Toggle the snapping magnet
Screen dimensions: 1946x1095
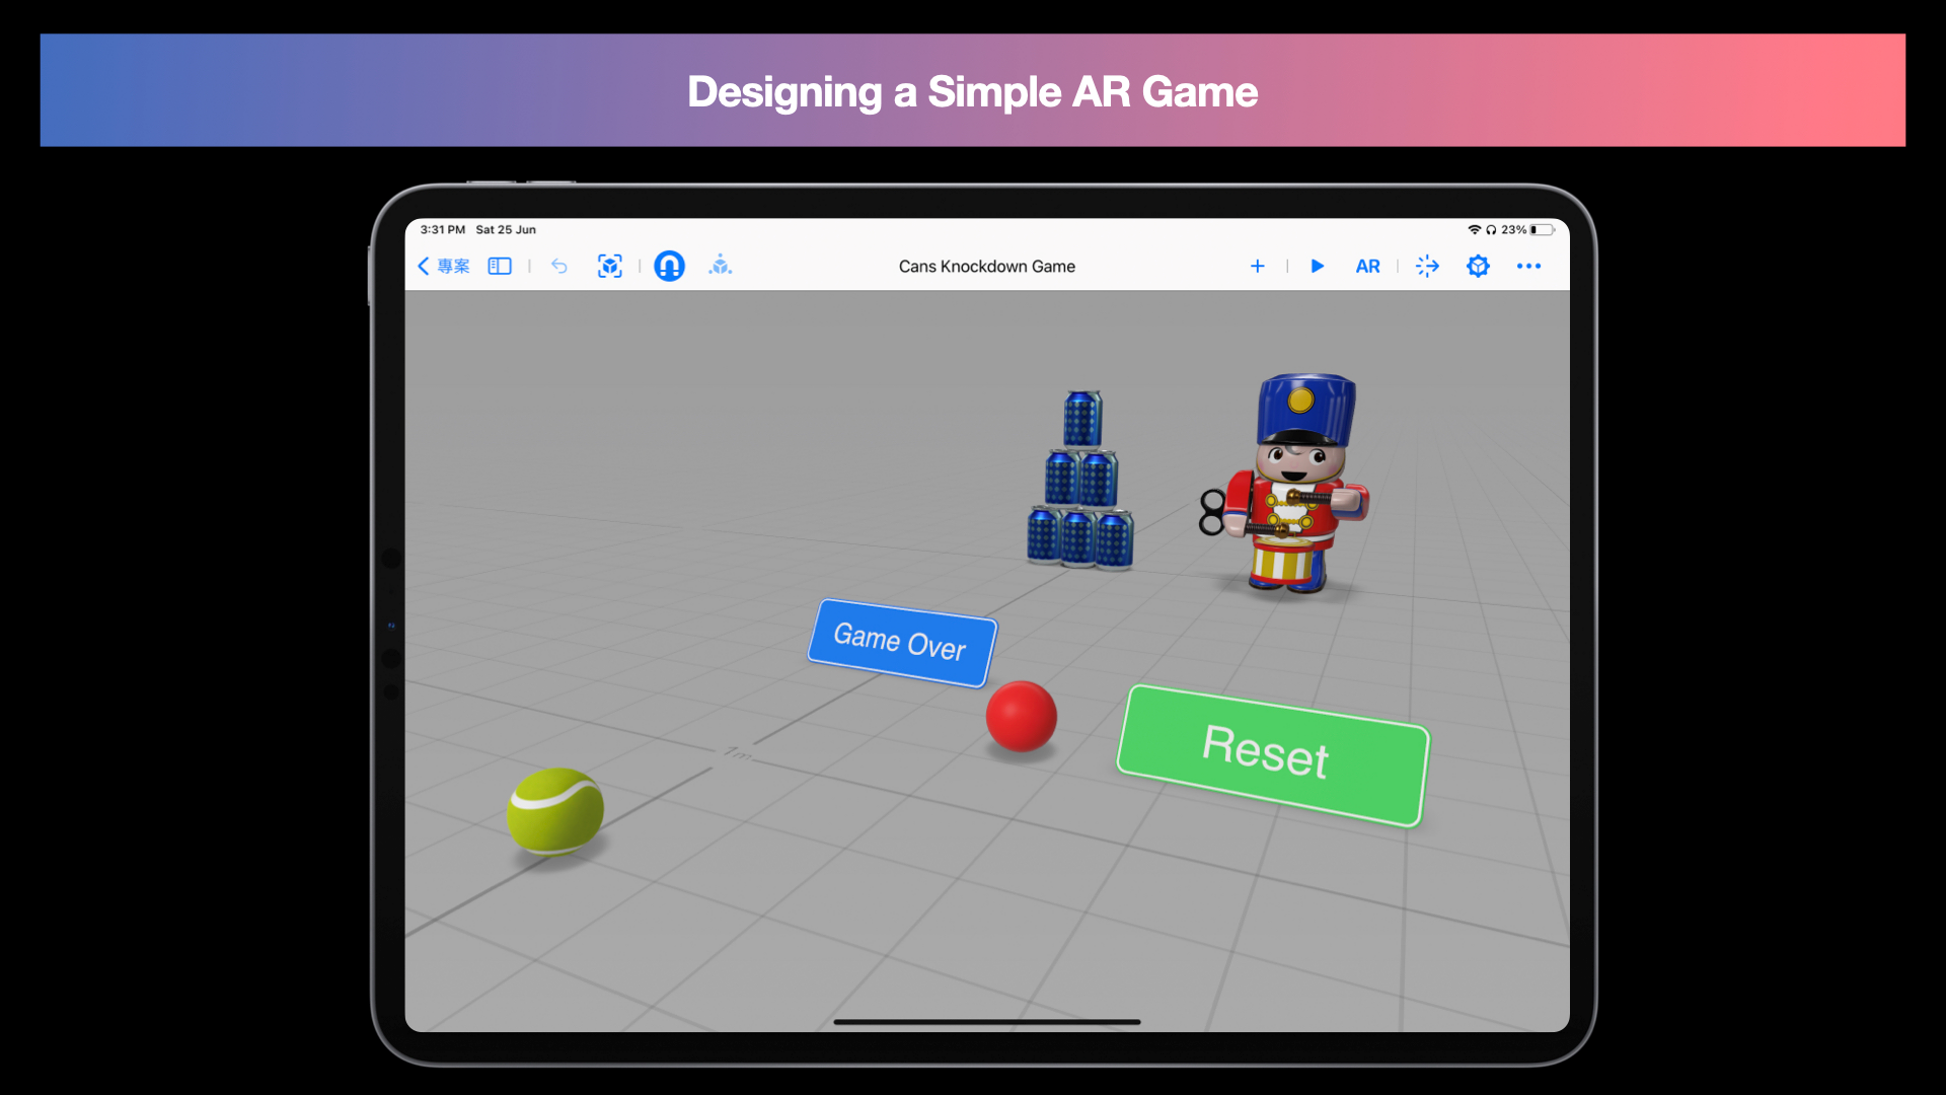coord(669,266)
